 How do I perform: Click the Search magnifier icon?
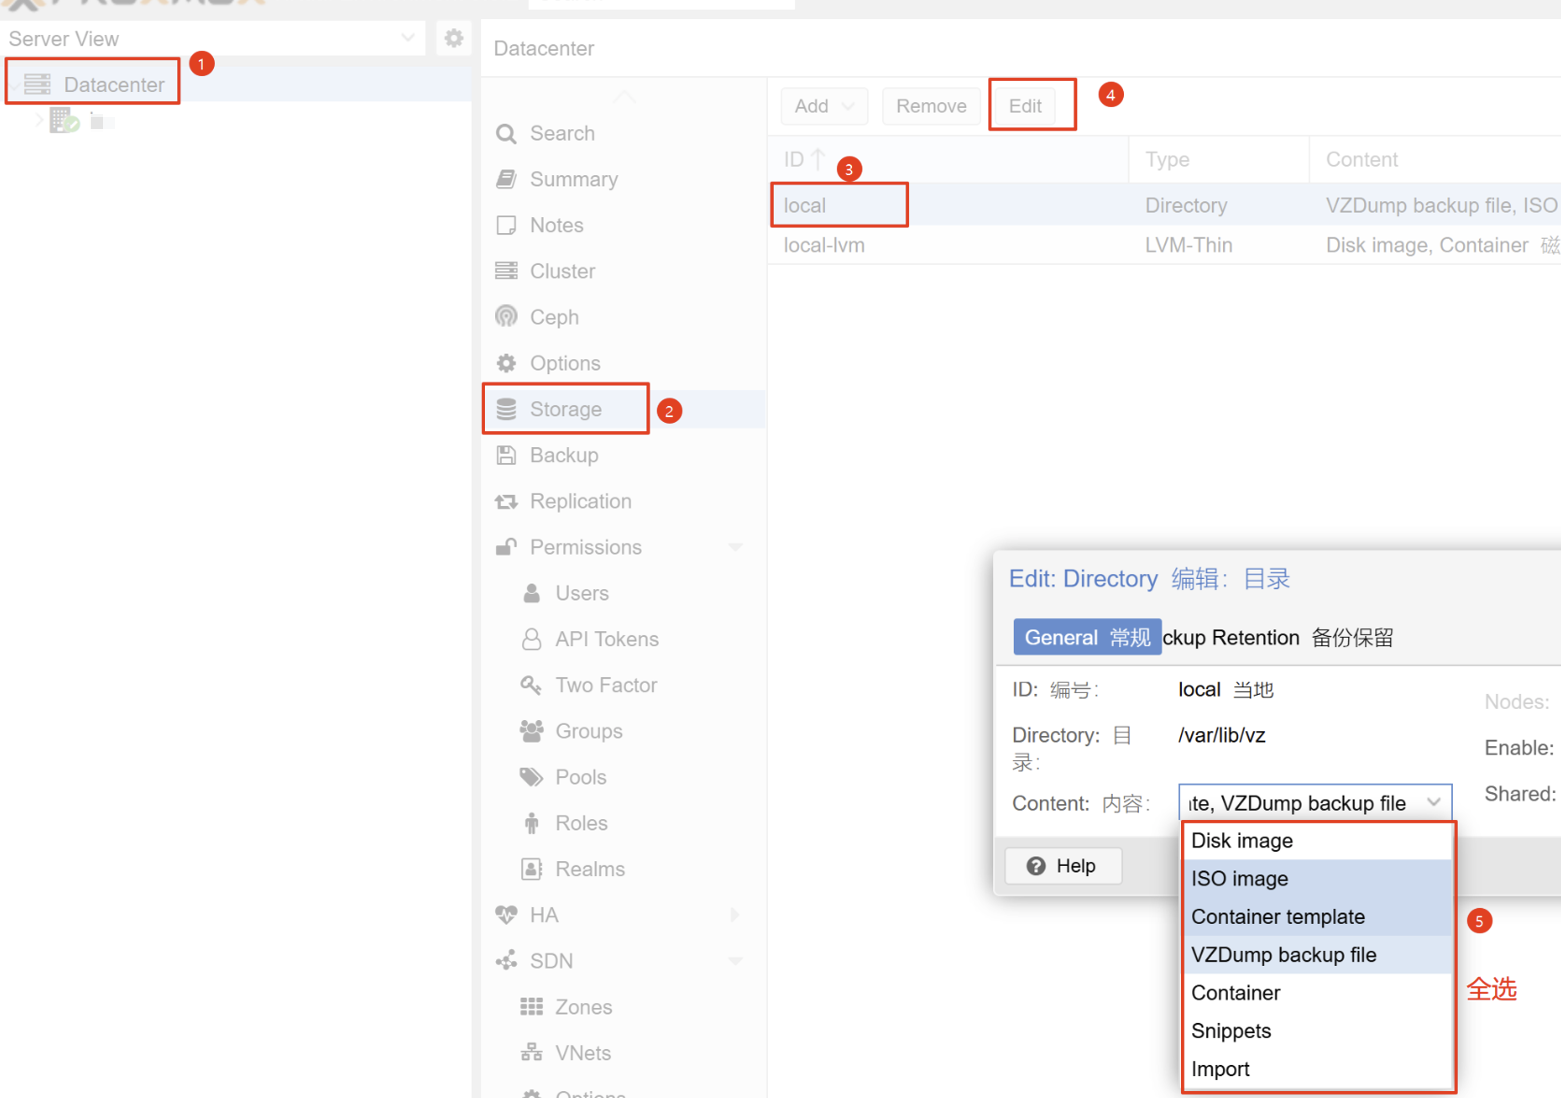pos(506,133)
